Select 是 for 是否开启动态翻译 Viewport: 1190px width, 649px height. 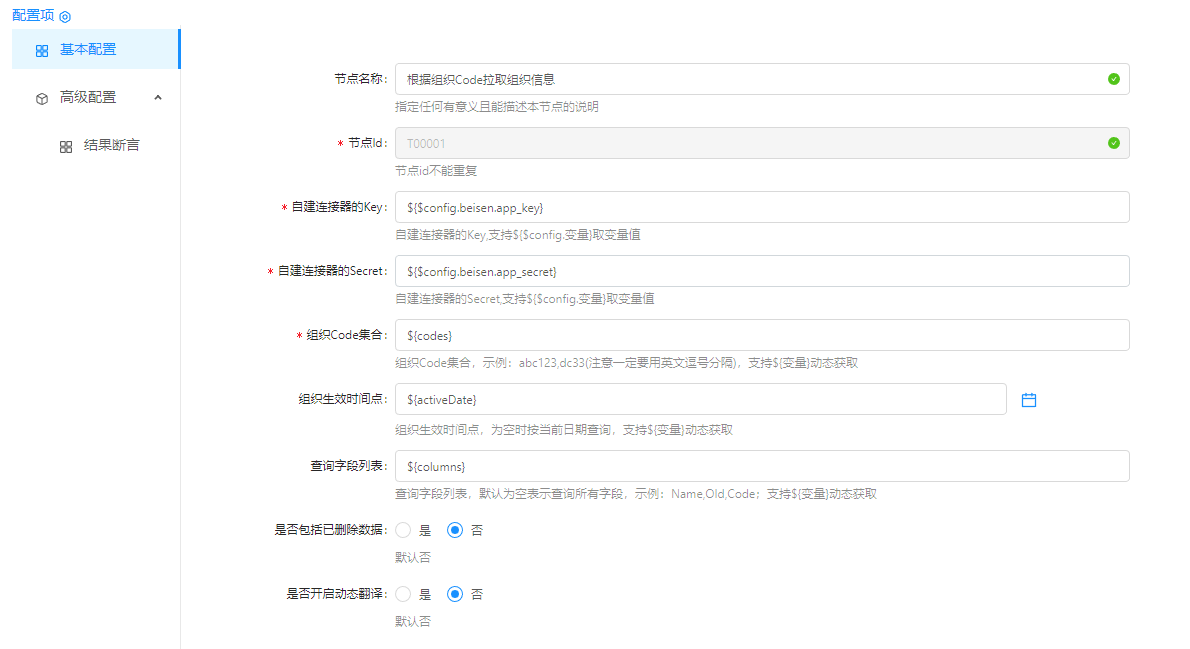[x=404, y=594]
